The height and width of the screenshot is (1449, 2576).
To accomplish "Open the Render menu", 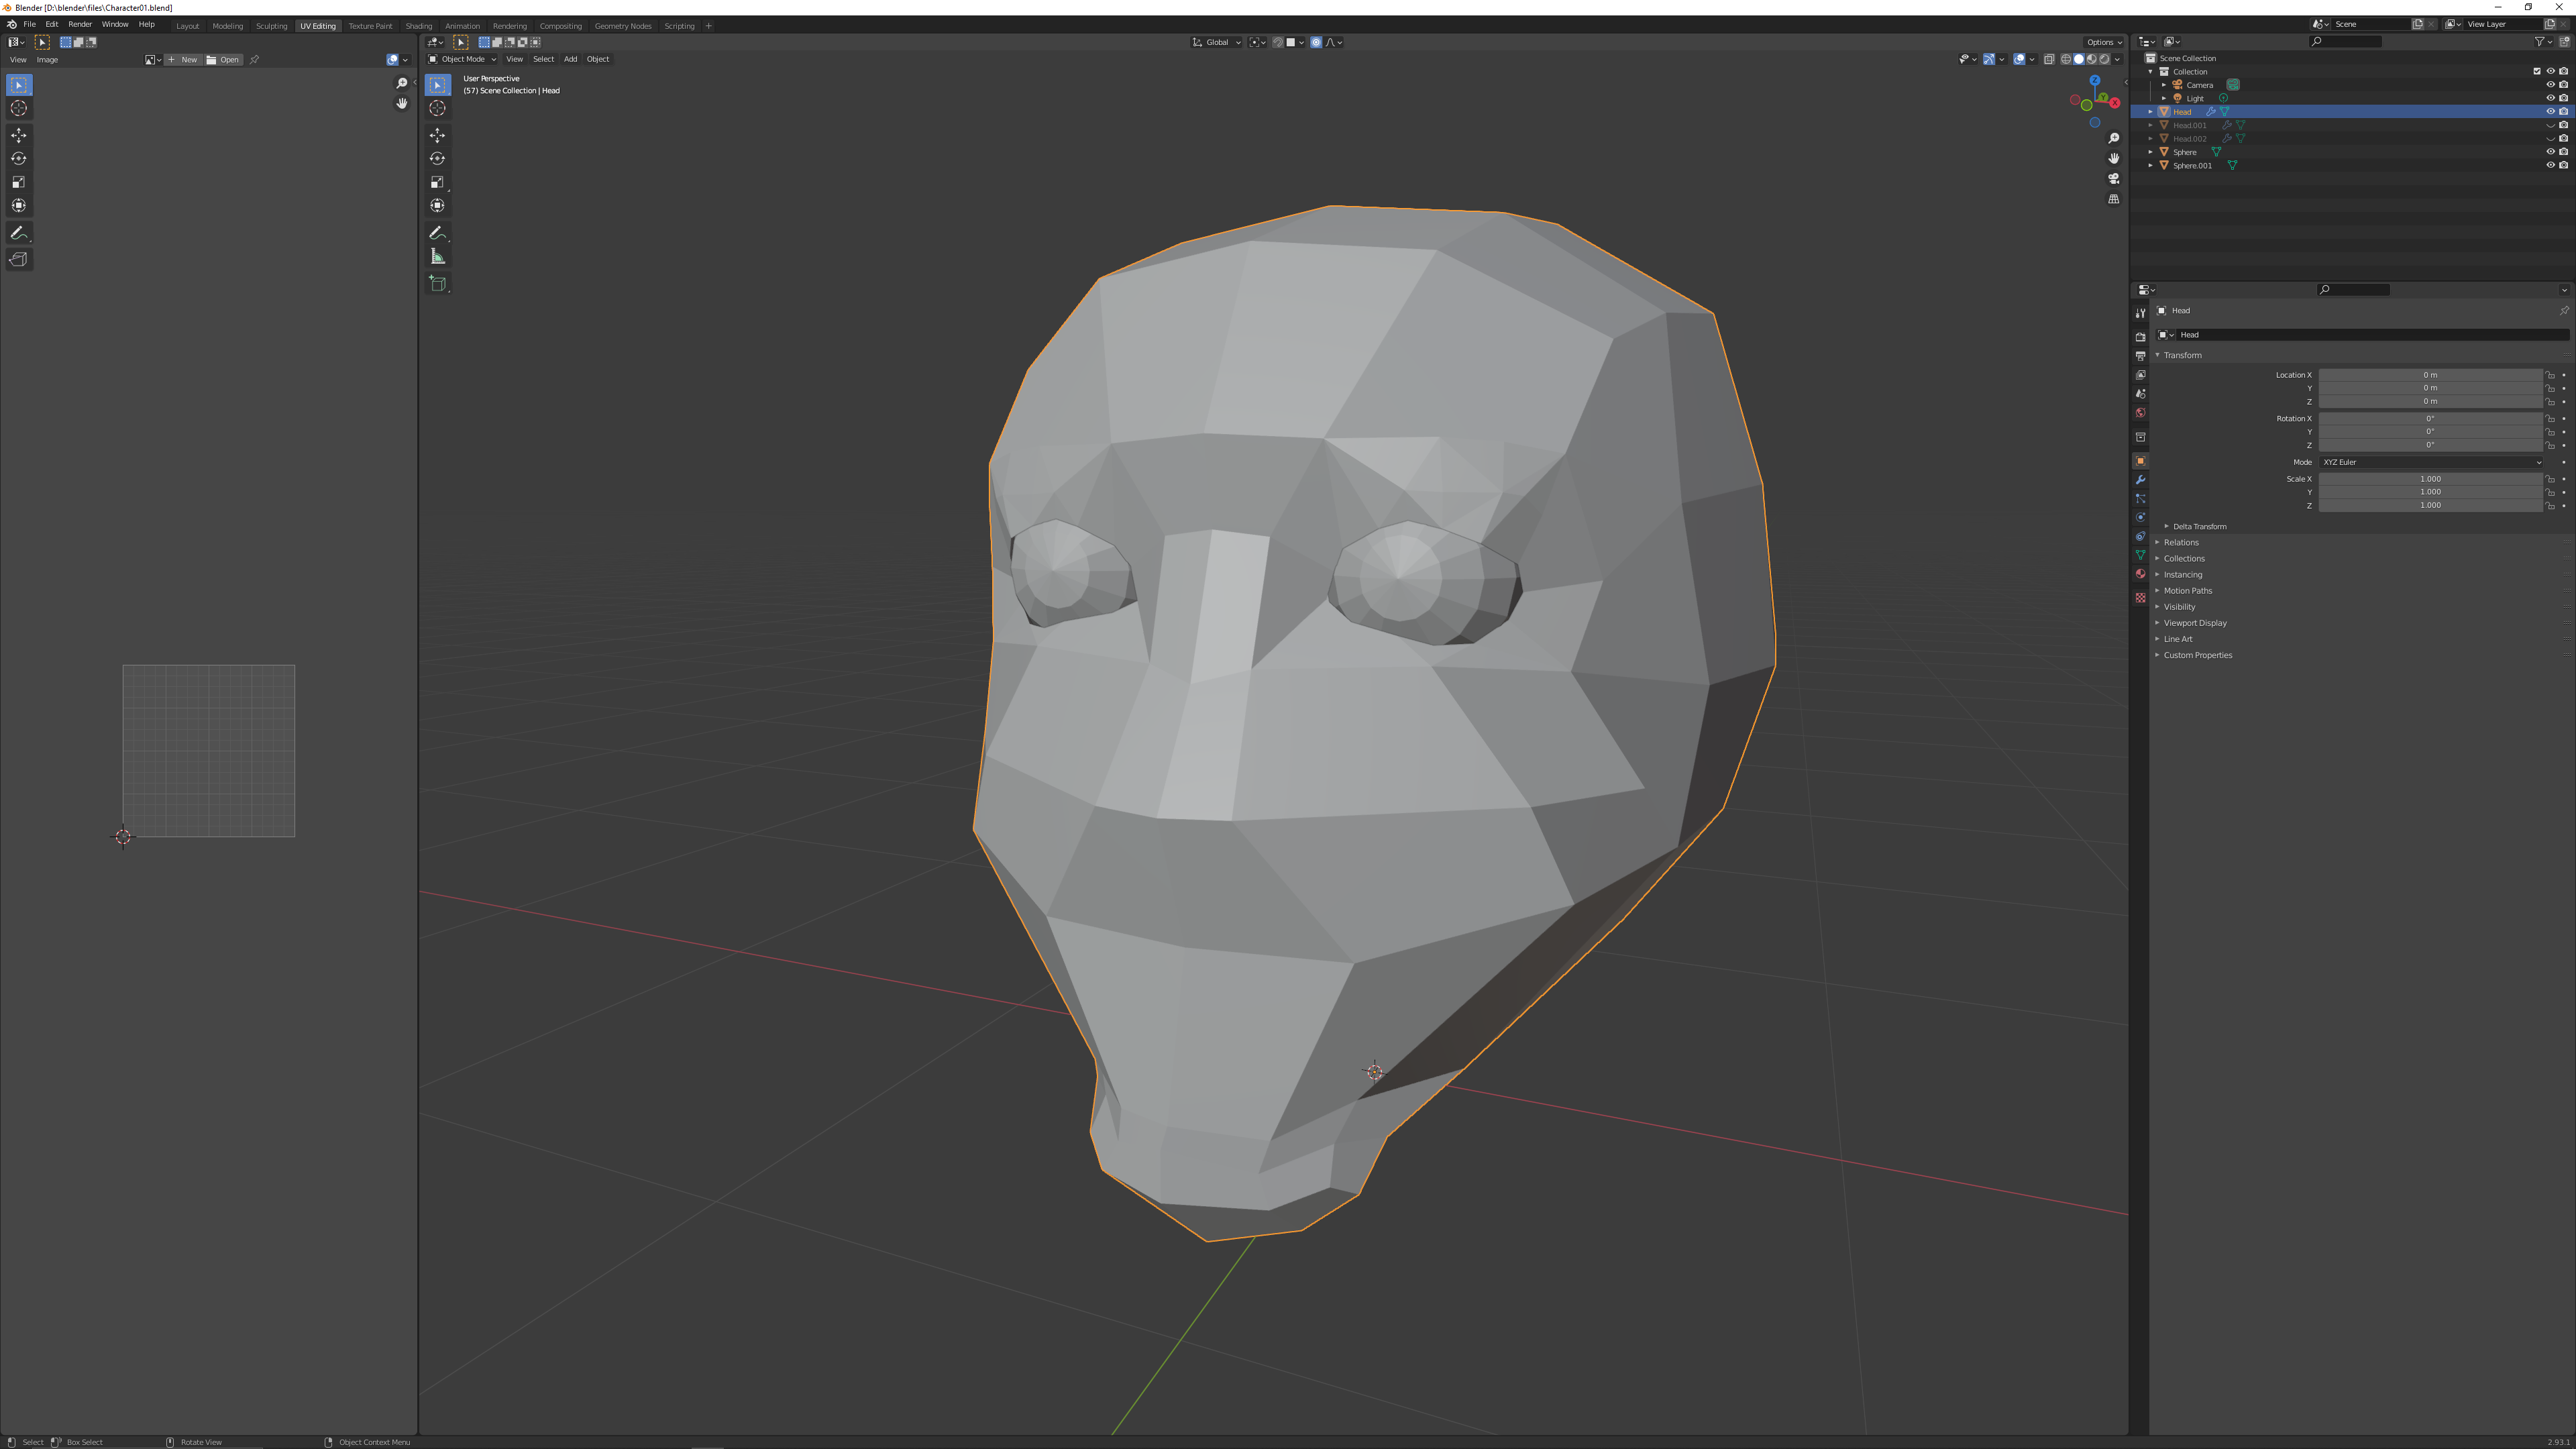I will tap(80, 24).
